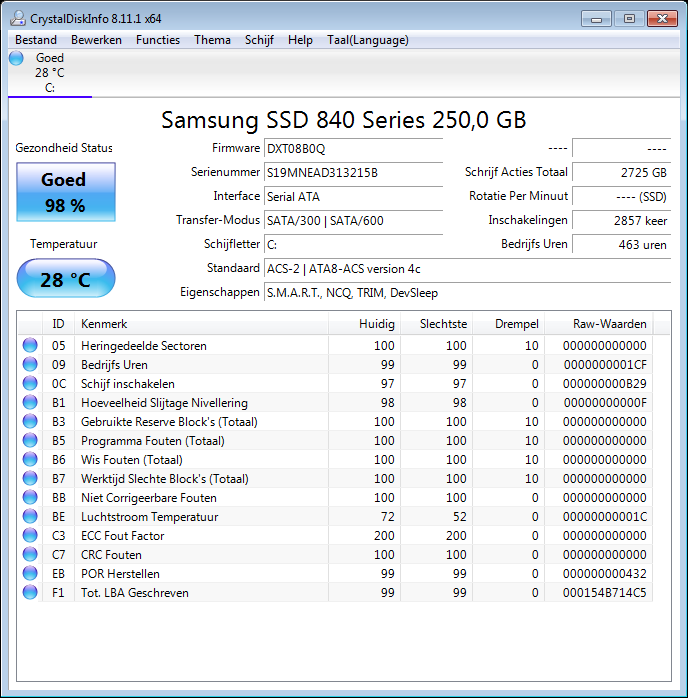Click the Drempel column header
Image resolution: width=688 pixels, height=698 pixels.
coord(509,324)
